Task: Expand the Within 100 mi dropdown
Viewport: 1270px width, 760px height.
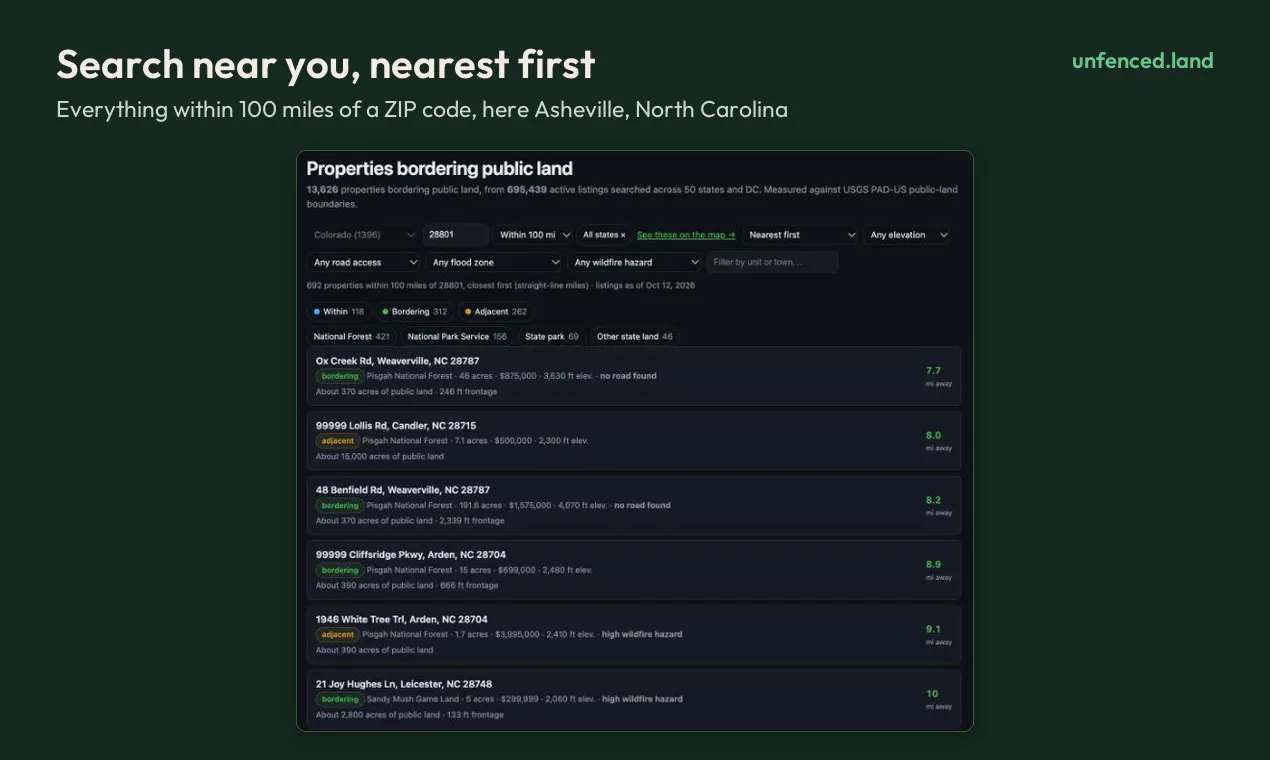Action: pyautogui.click(x=535, y=235)
